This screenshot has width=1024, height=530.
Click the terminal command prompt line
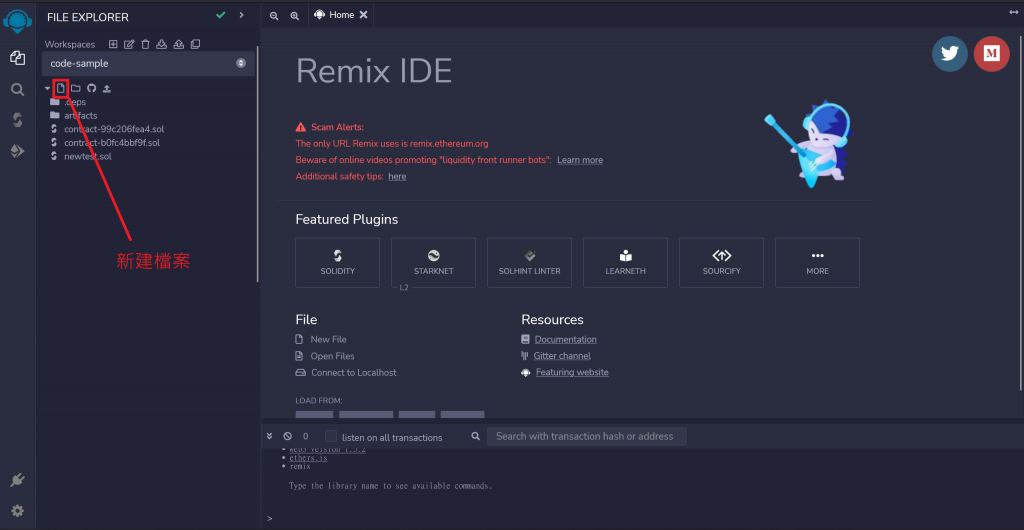pyautogui.click(x=640, y=518)
